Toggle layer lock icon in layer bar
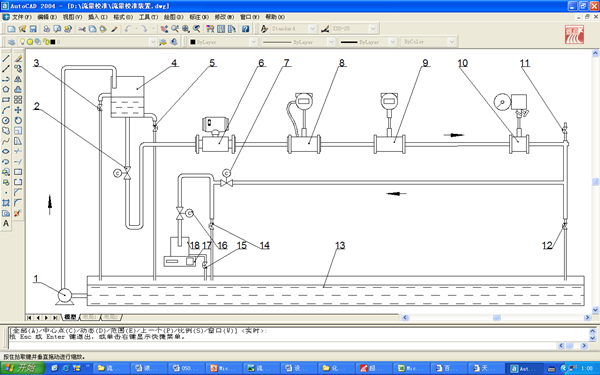This screenshot has width=600, height=375. [46, 42]
